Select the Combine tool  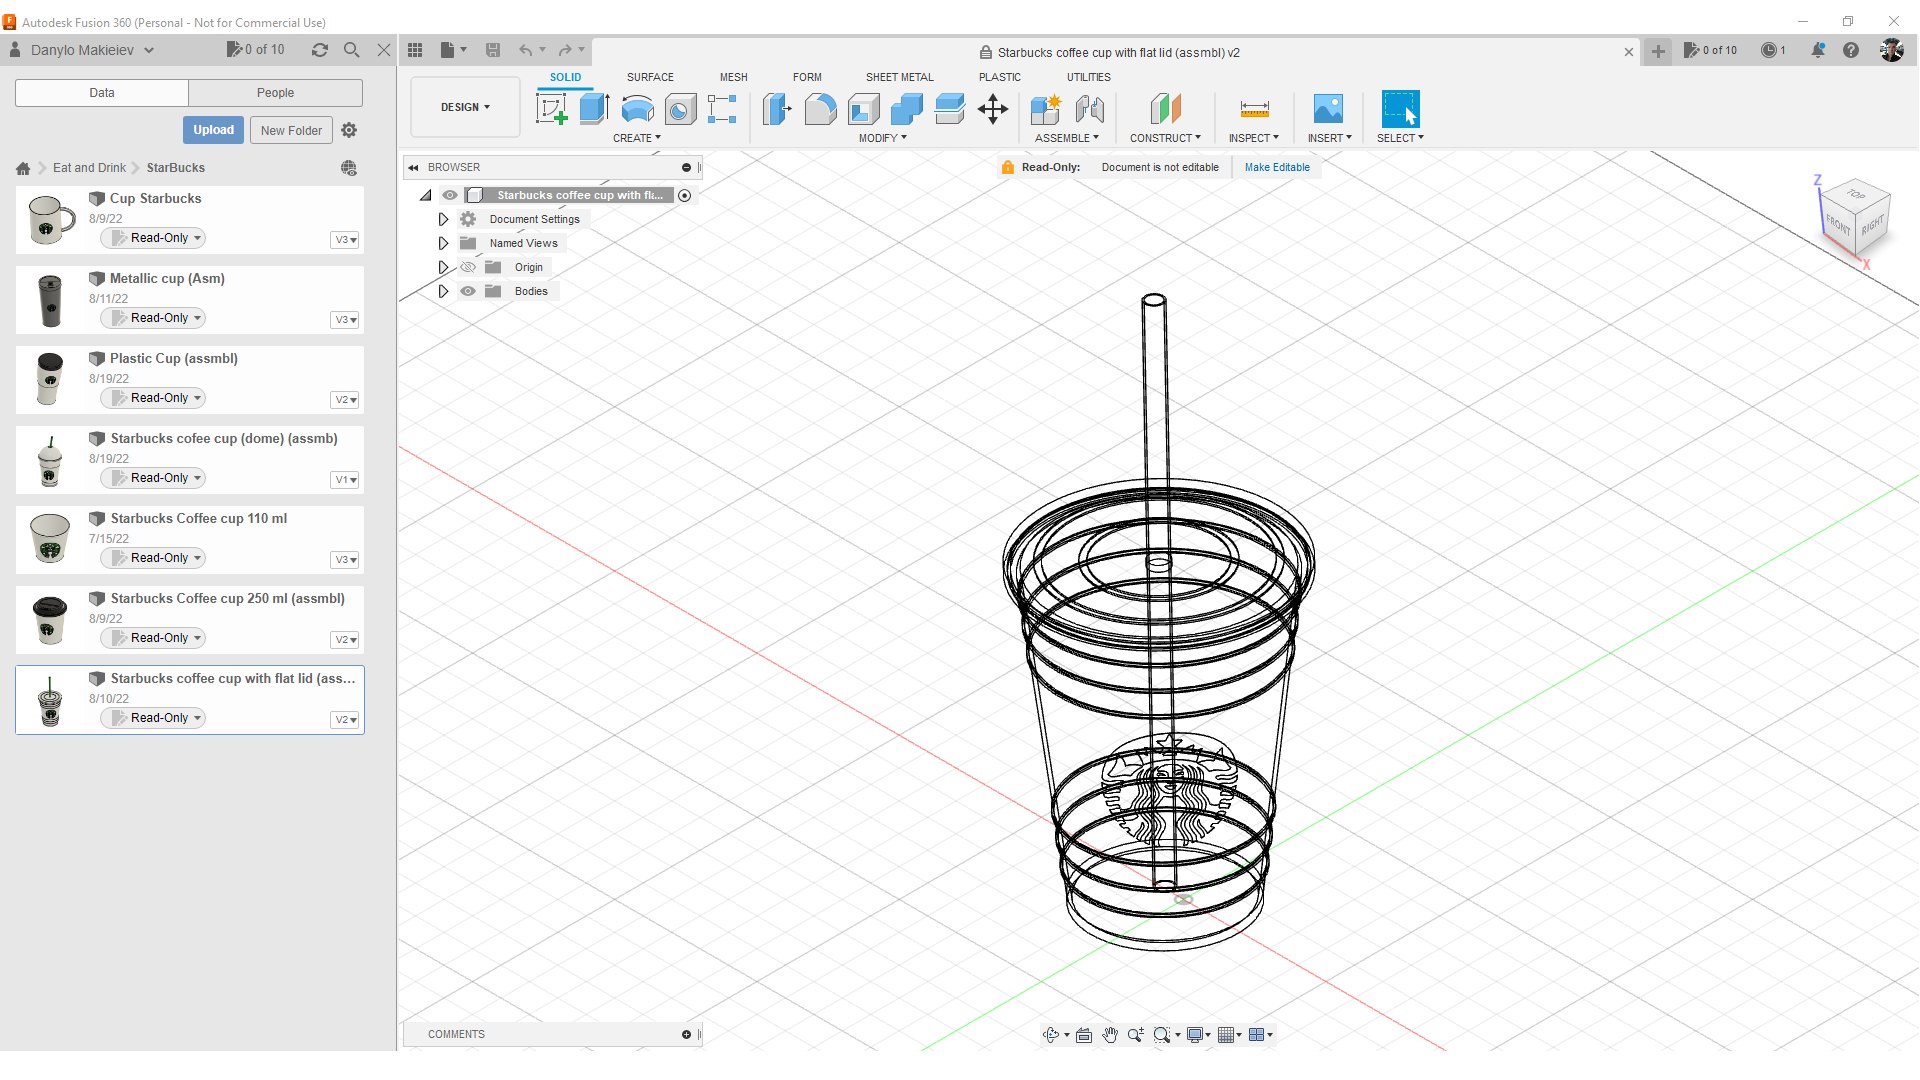tap(907, 109)
